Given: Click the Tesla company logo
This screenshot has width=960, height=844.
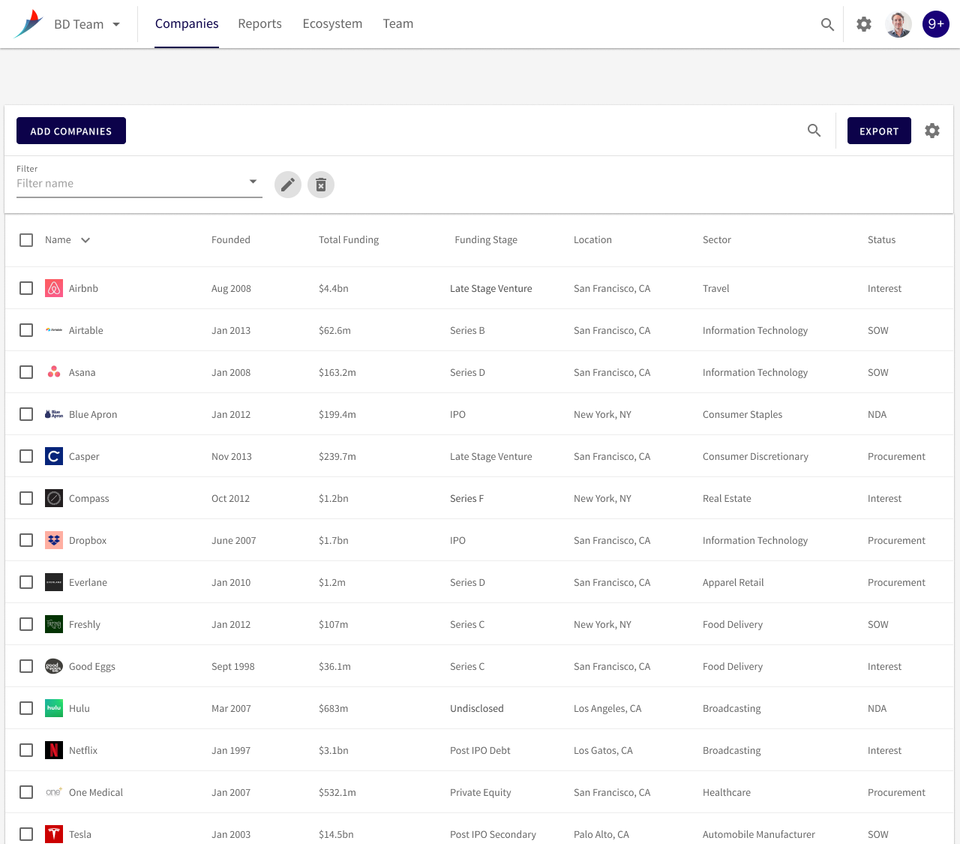Looking at the screenshot, I should (x=54, y=834).
